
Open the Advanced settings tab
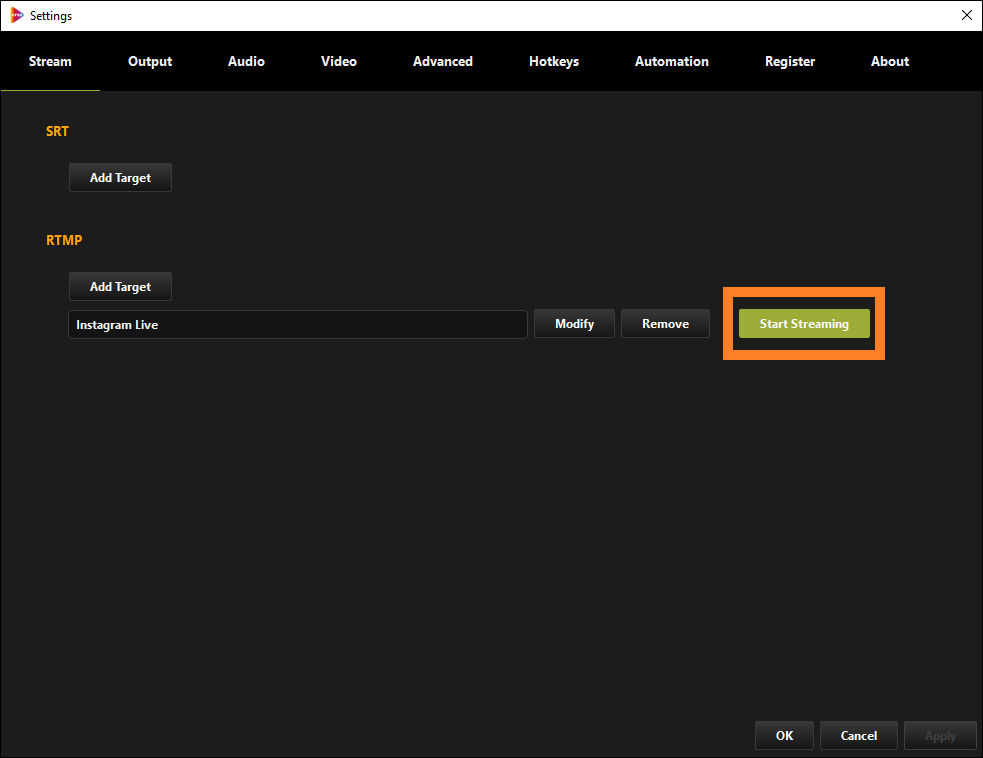(442, 61)
